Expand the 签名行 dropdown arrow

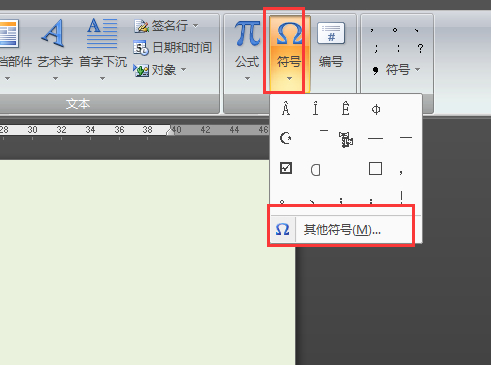pos(195,26)
